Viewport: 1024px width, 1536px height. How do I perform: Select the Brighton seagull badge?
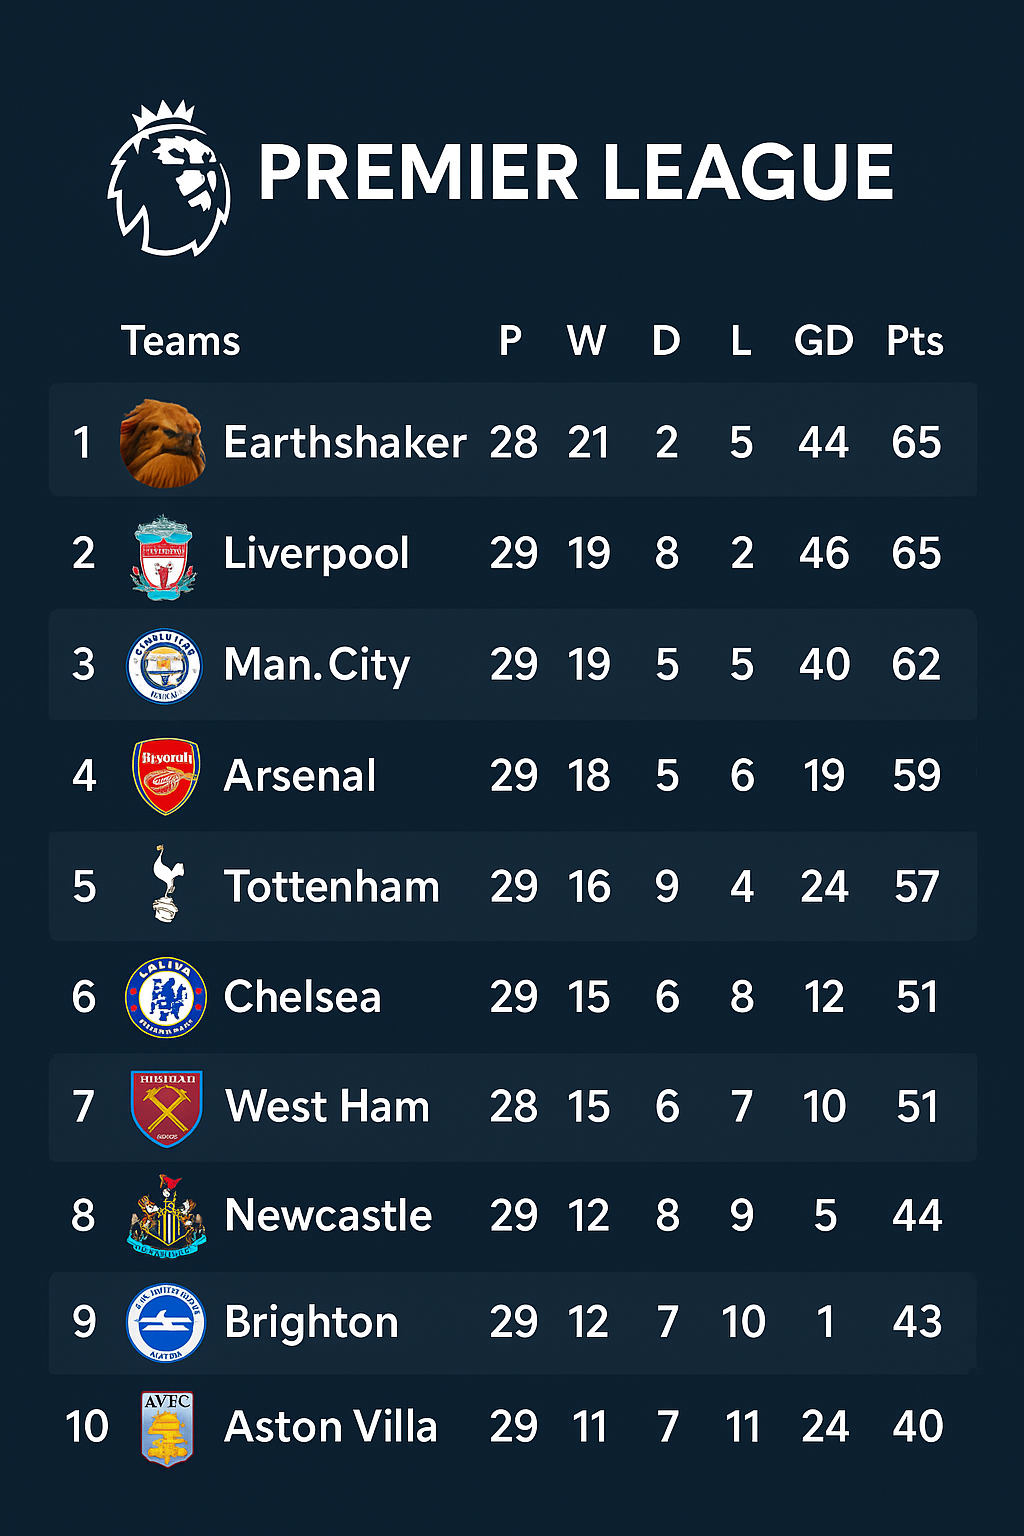(x=165, y=1323)
